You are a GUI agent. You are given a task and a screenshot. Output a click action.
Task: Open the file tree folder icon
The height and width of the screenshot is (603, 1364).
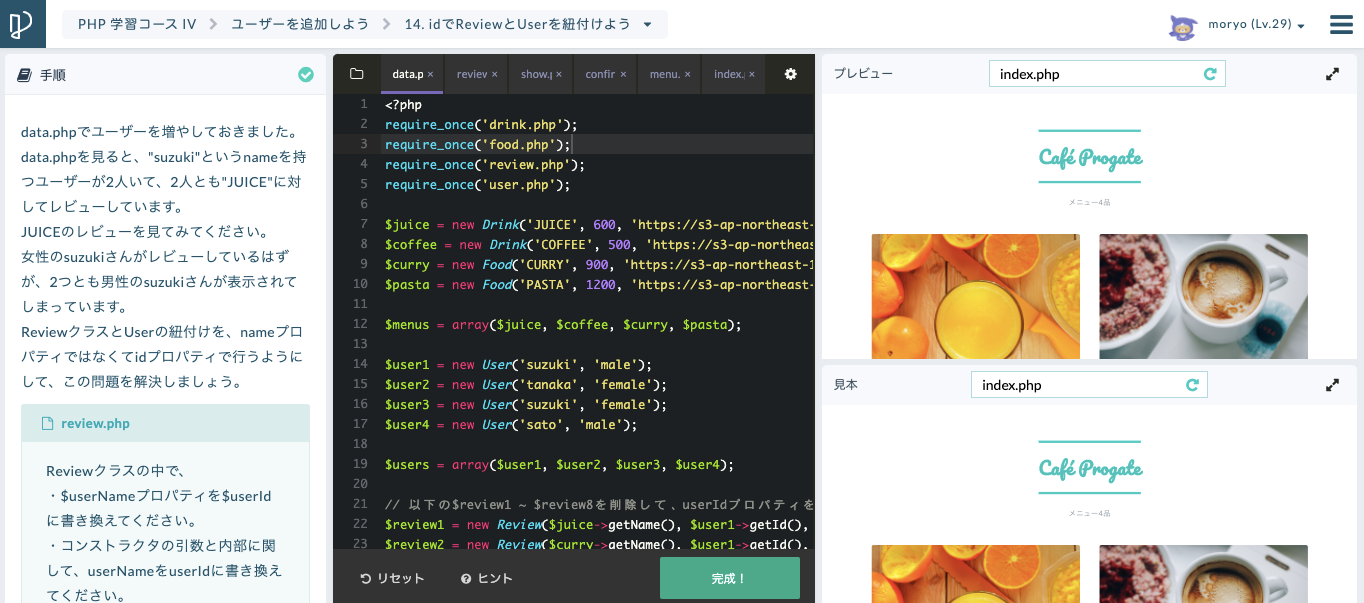(x=356, y=74)
